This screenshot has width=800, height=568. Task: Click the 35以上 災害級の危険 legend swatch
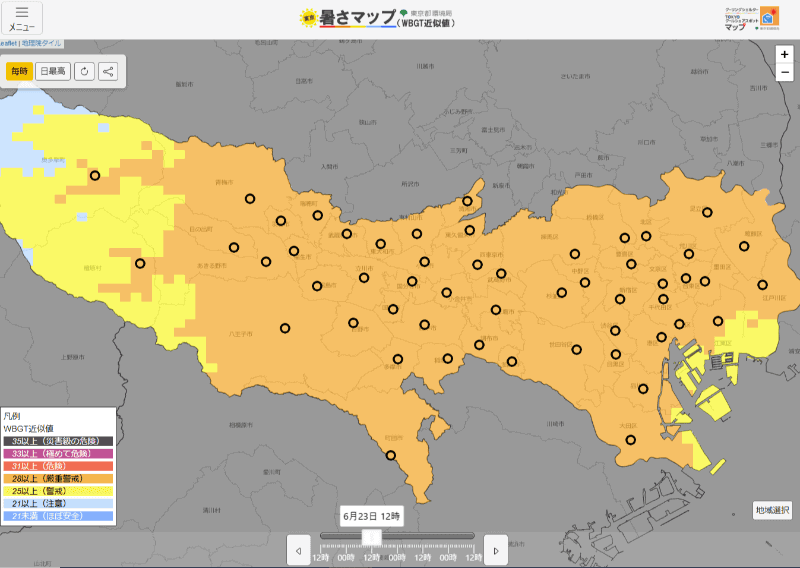tap(58, 441)
